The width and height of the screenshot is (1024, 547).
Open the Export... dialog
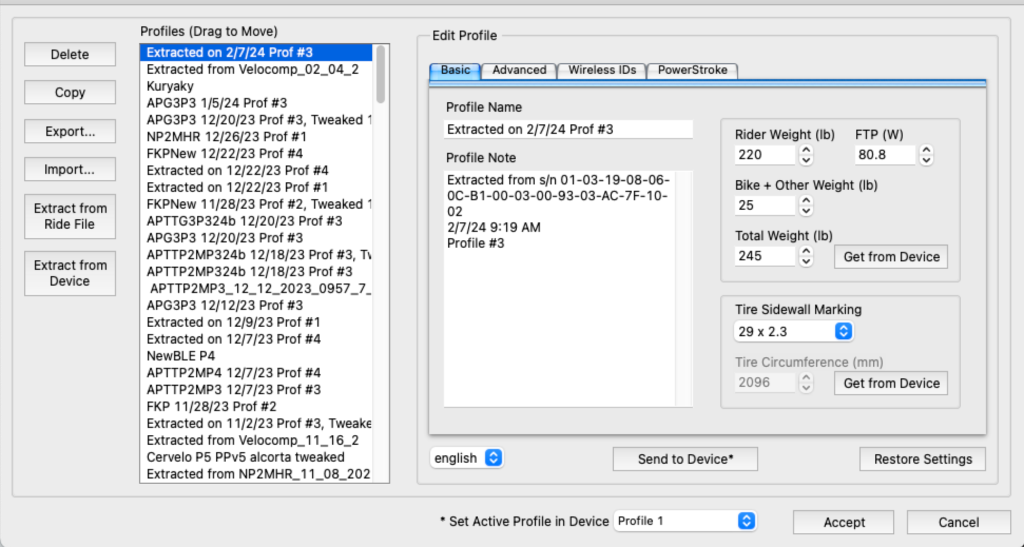point(70,131)
